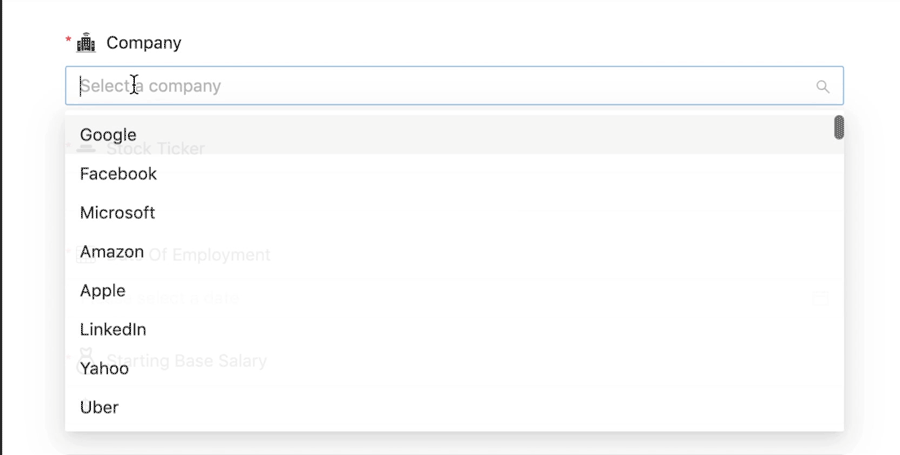Click the faded Stock Ticker label
The width and height of the screenshot is (900, 455).
(x=155, y=149)
